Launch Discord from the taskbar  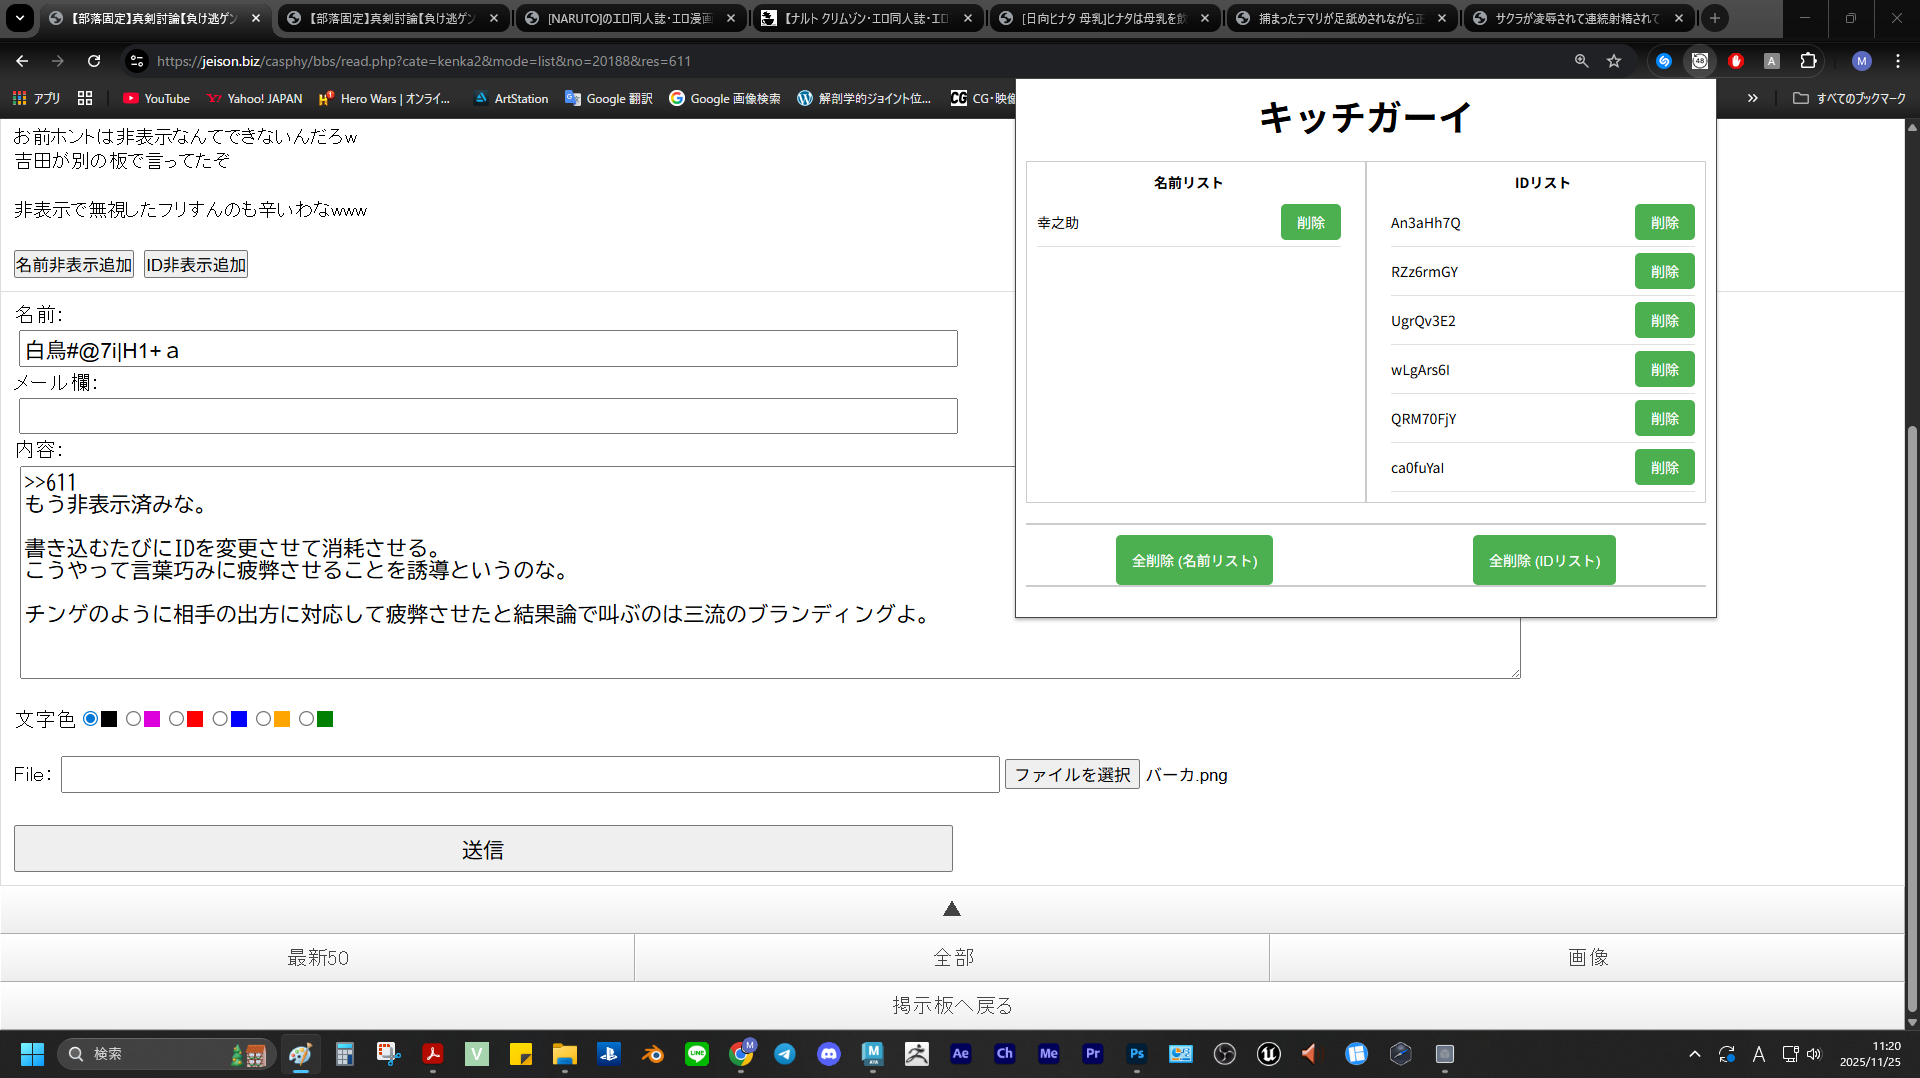pyautogui.click(x=829, y=1054)
